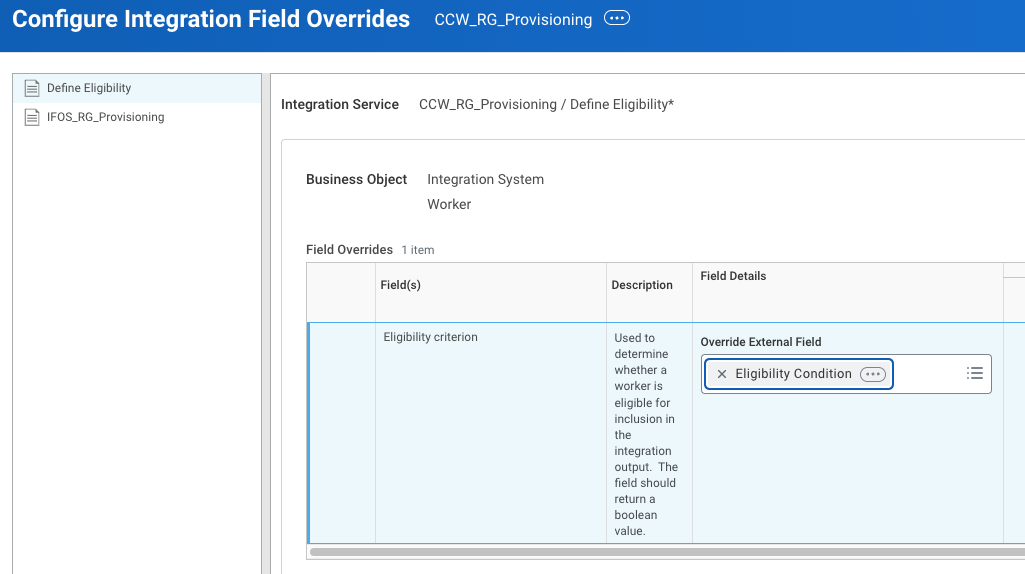Click the Field Details column header
This screenshot has height=574, width=1025.
click(x=733, y=276)
